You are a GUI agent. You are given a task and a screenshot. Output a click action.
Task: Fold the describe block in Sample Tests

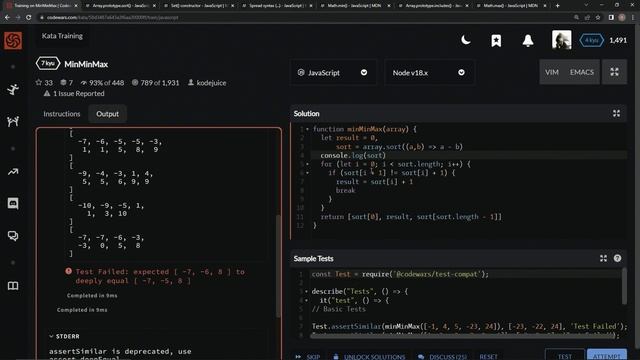(306, 291)
